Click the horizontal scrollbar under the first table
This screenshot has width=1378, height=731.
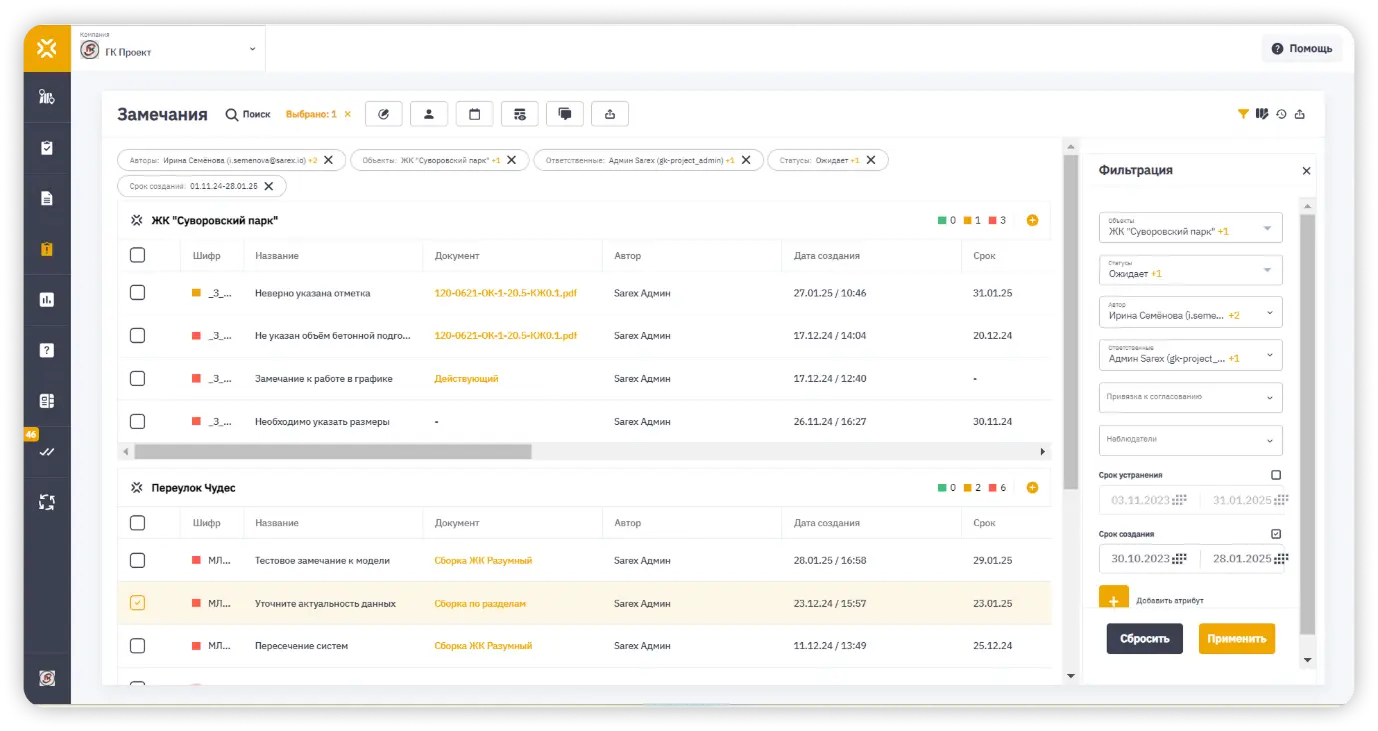click(333, 452)
